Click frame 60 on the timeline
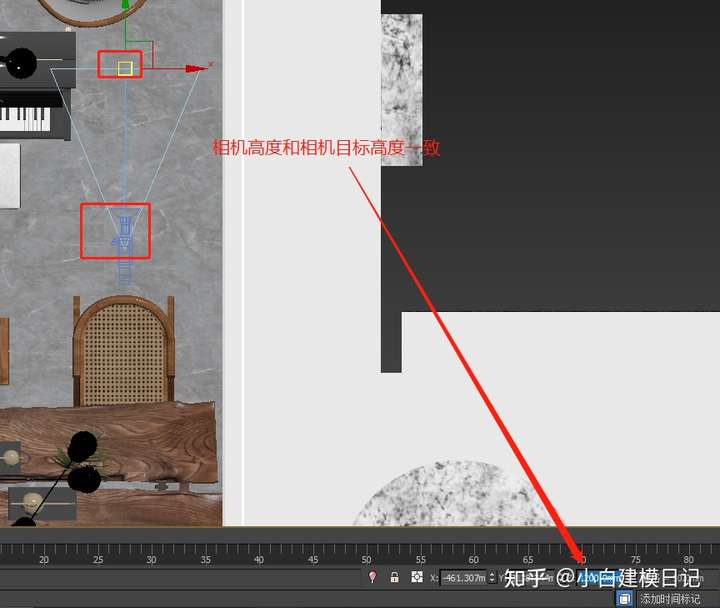This screenshot has height=608, width=720. click(x=473, y=559)
